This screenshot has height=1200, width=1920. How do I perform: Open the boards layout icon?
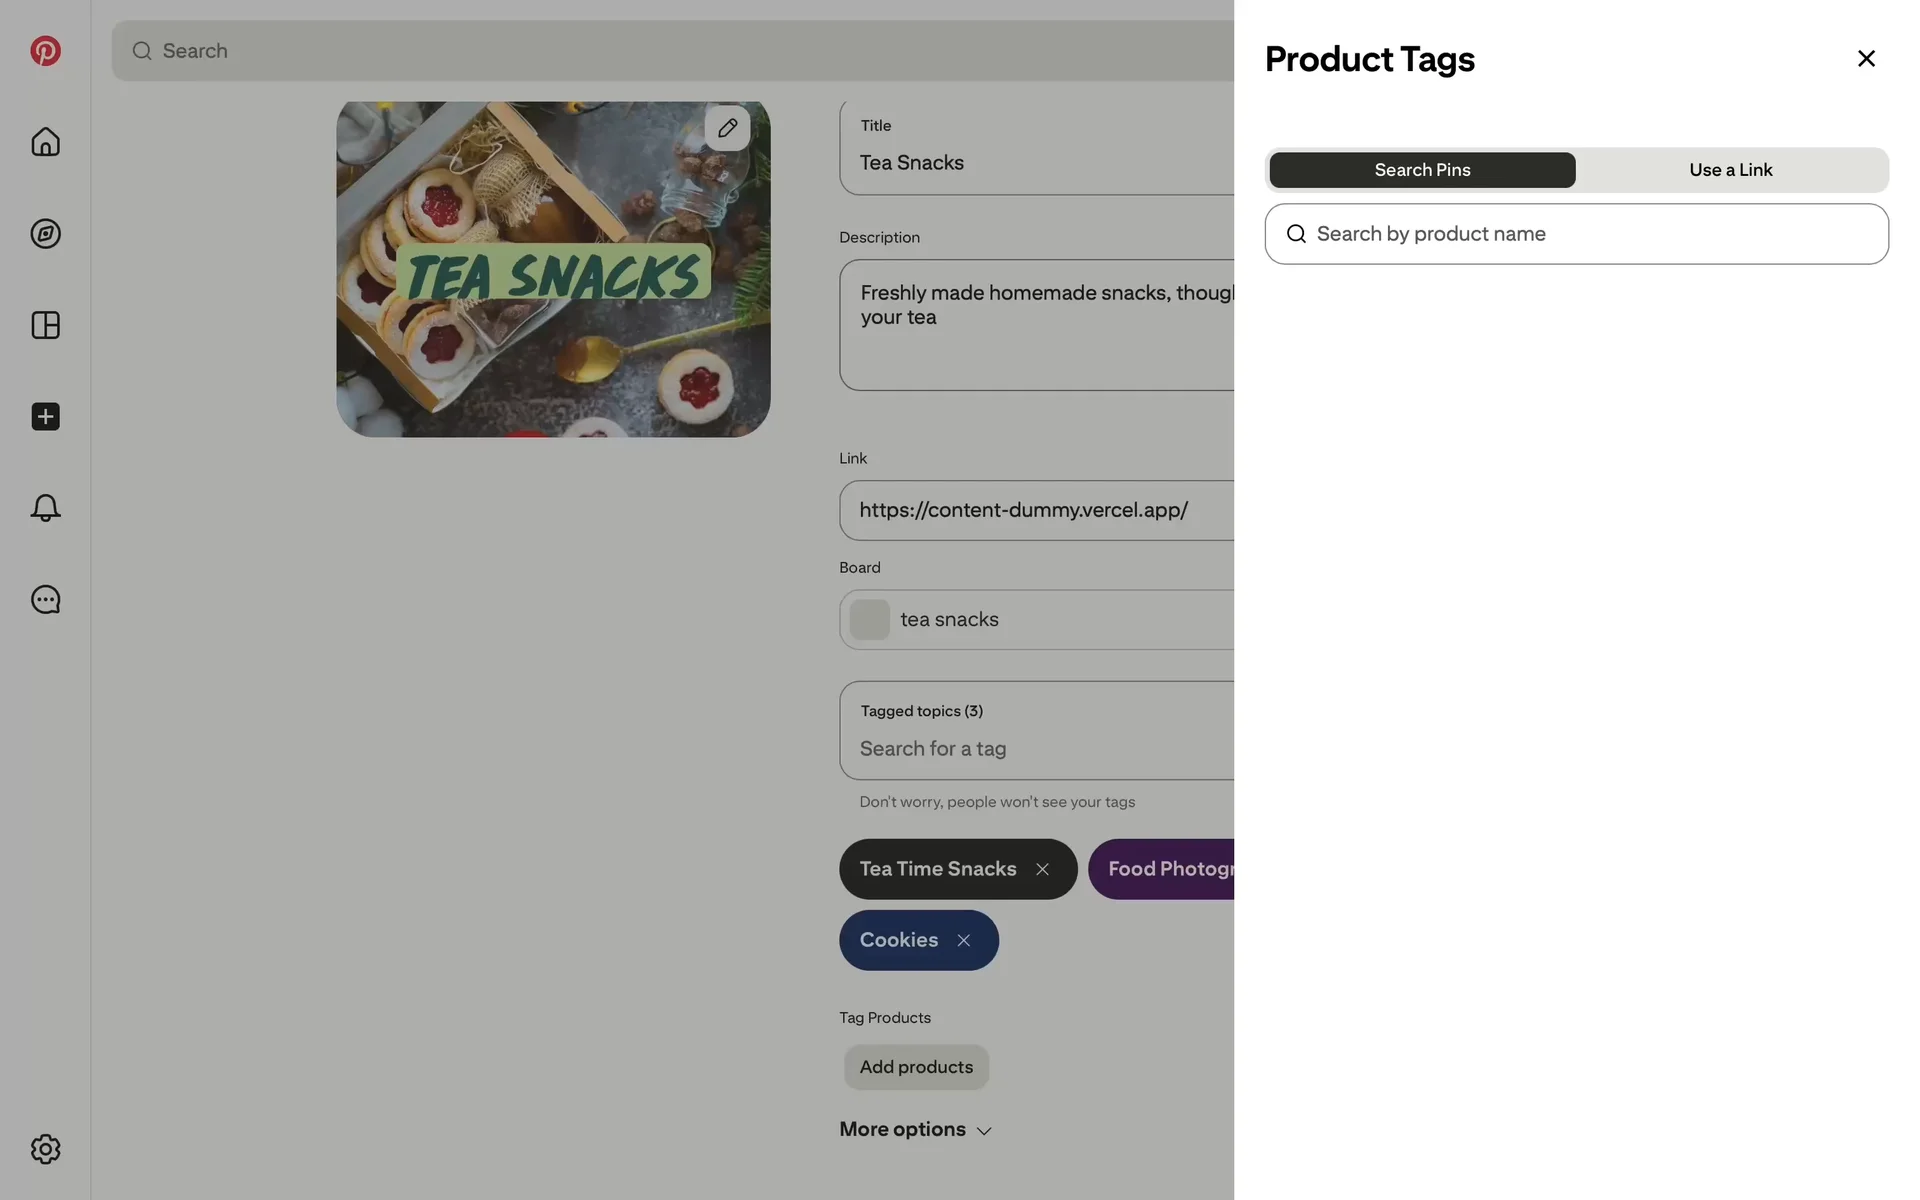45,325
